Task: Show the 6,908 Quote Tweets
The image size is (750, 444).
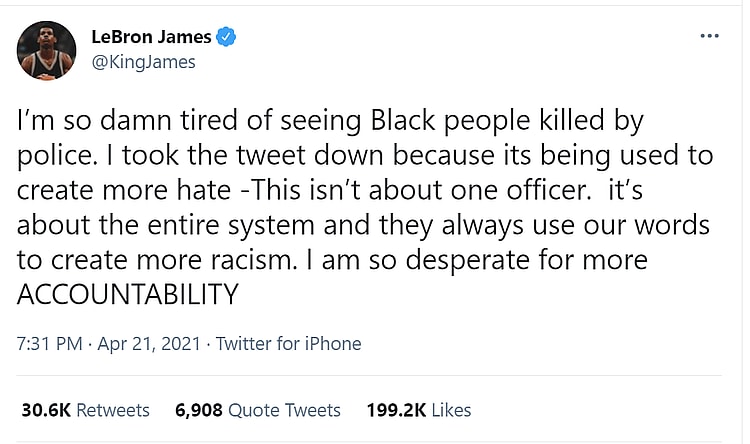Action: coord(257,410)
